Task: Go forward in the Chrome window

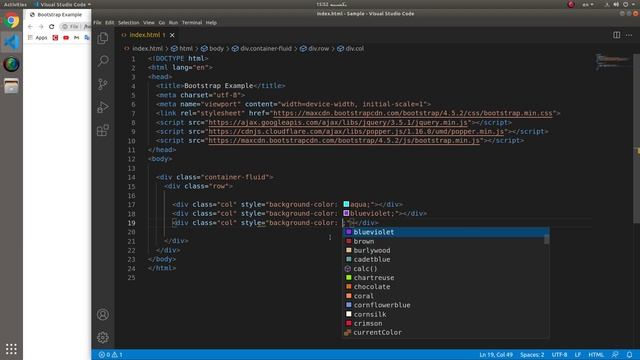Action: pos(41,27)
